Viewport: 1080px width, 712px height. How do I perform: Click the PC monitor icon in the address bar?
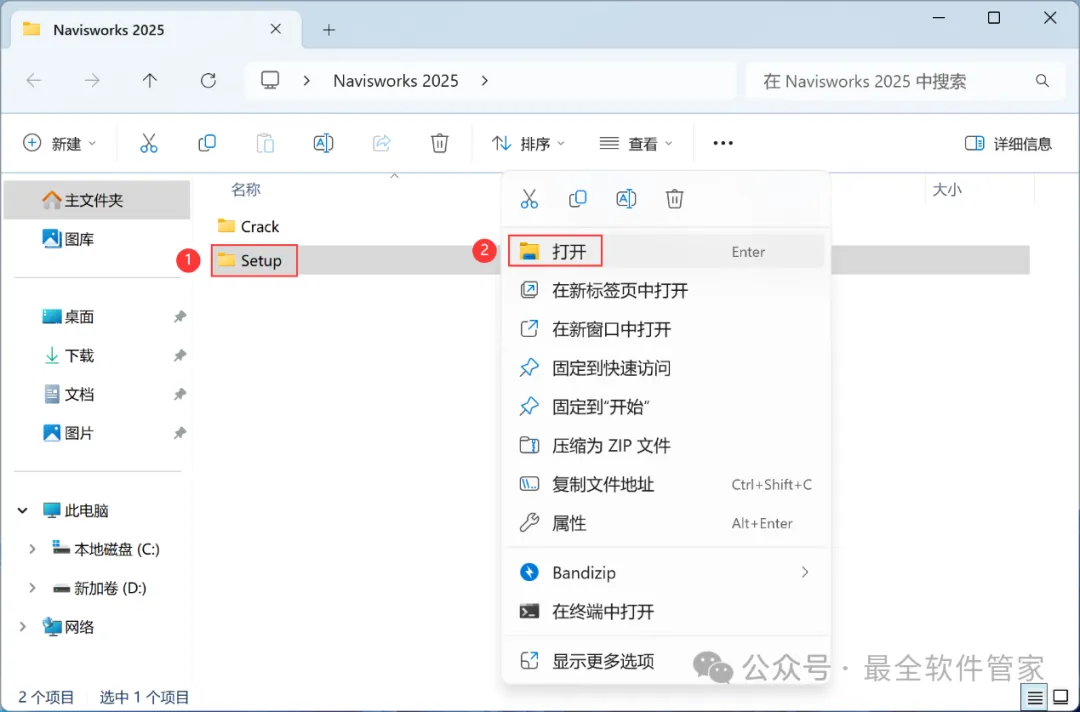click(x=270, y=81)
